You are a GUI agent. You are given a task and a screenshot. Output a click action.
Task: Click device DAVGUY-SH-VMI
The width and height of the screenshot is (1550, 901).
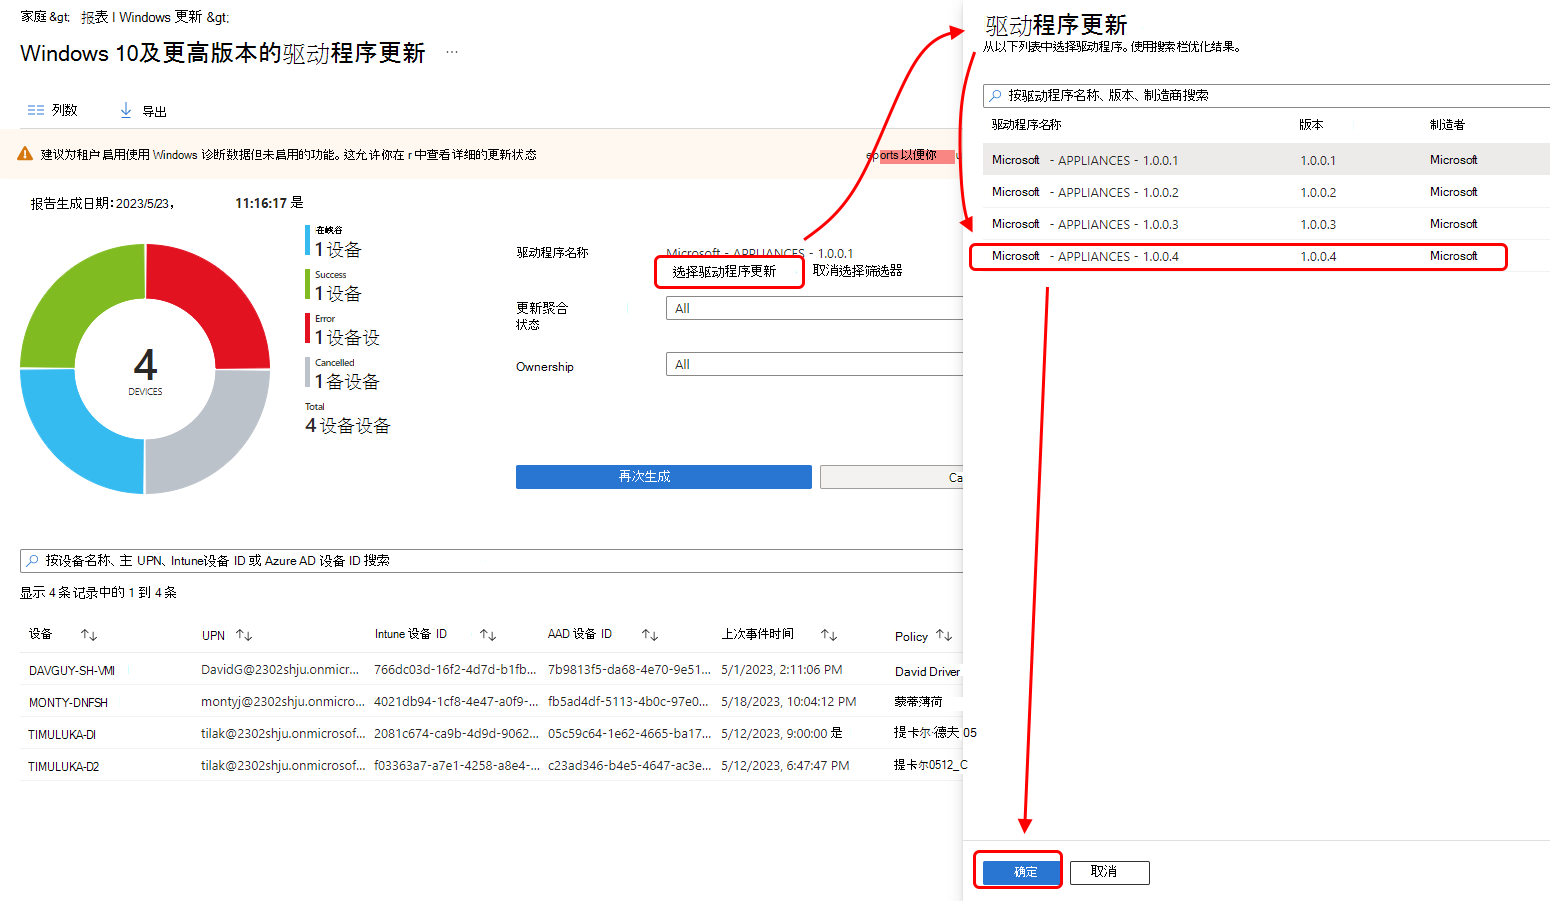(72, 671)
